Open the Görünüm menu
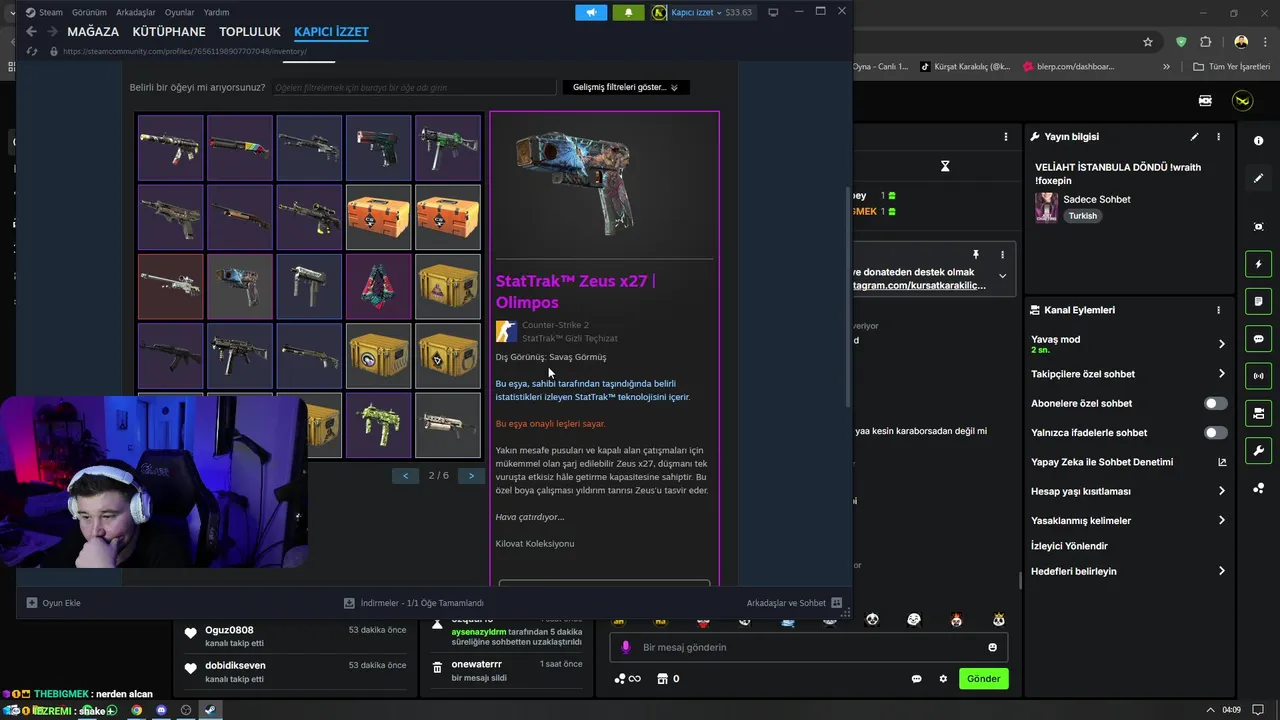 [89, 12]
